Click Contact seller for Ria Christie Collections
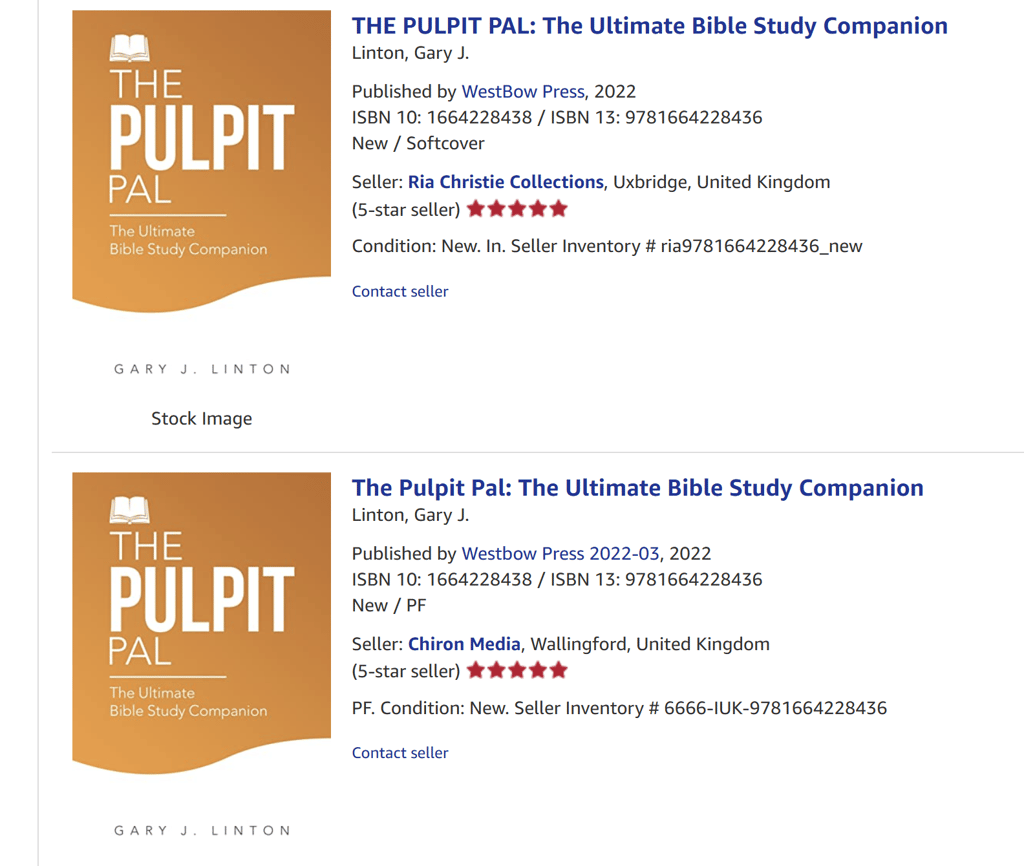The image size is (1024, 866). coord(400,291)
